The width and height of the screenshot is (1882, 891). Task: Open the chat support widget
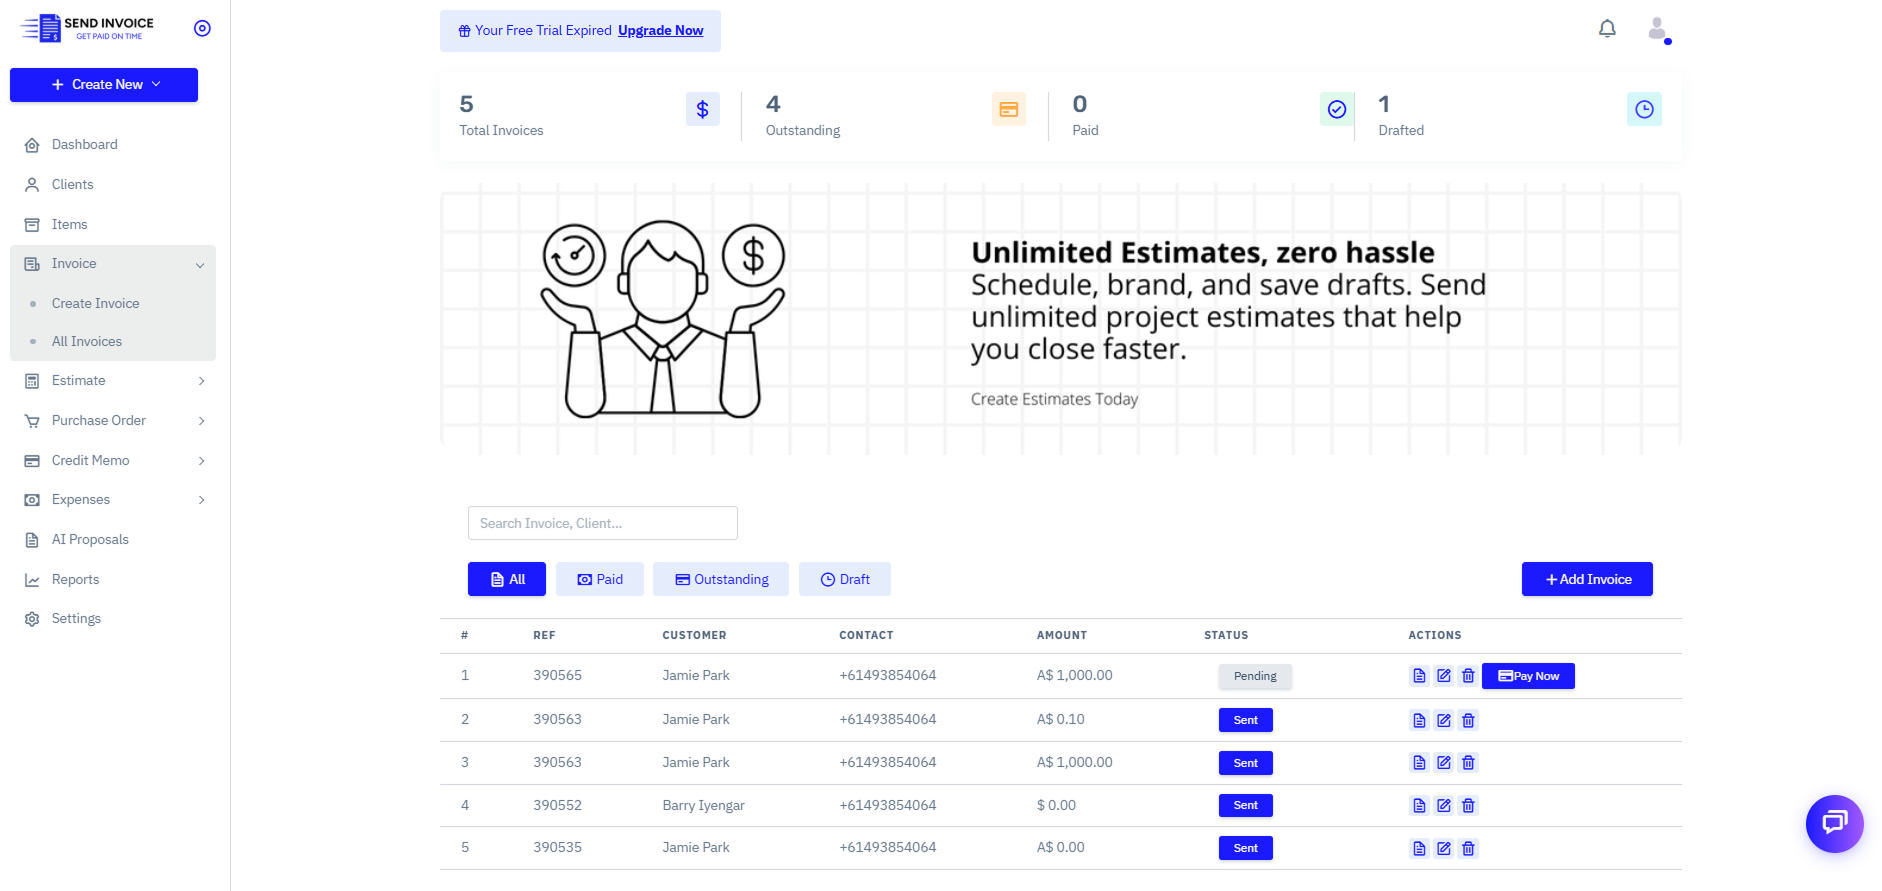(1834, 823)
